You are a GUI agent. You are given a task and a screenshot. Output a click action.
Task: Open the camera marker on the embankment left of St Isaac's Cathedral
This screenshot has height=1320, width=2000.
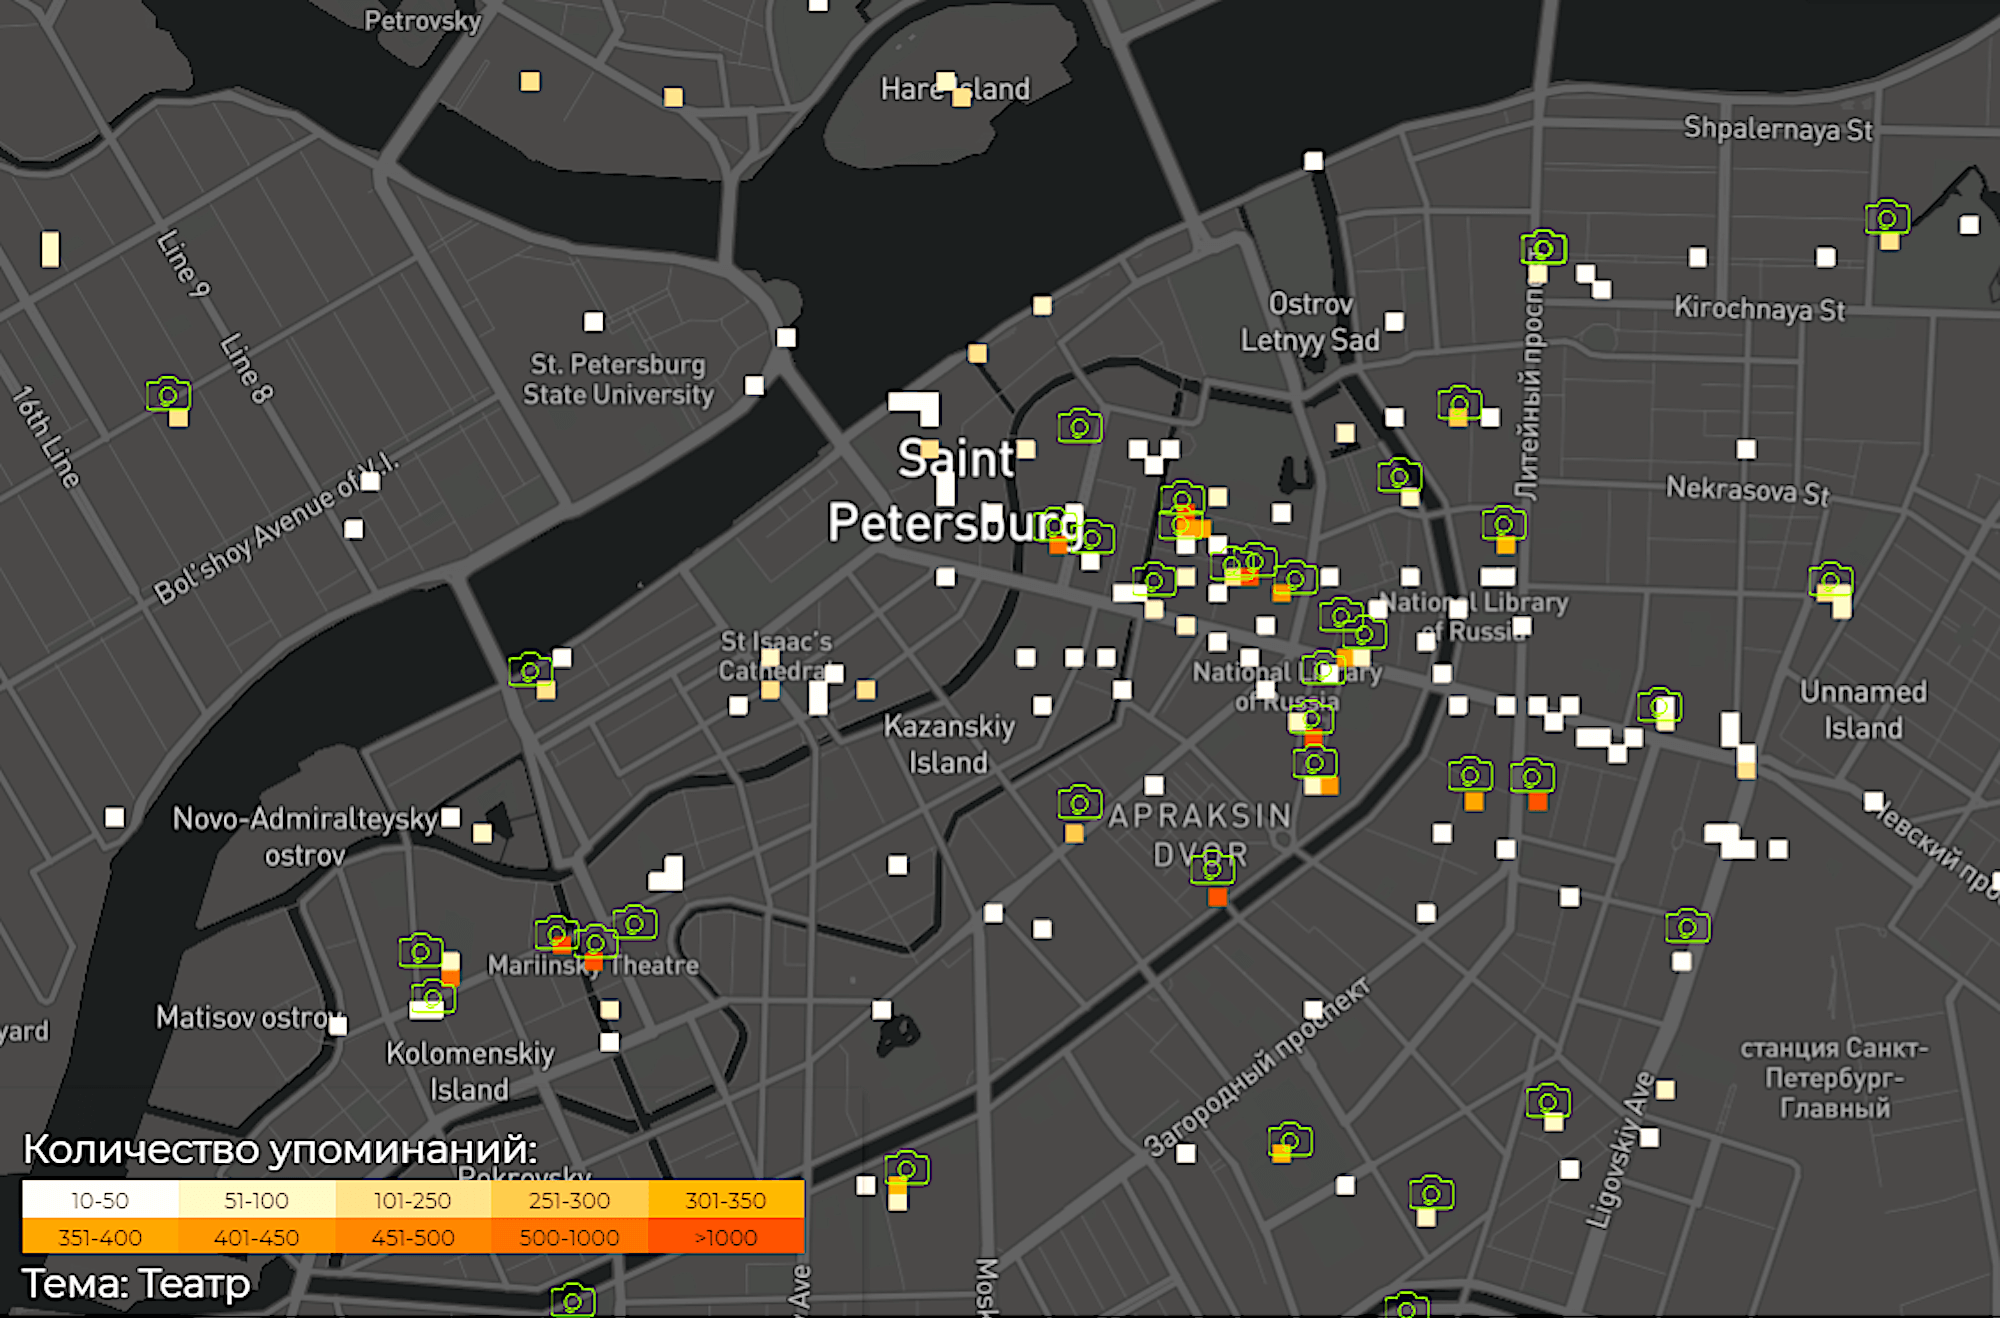[530, 668]
